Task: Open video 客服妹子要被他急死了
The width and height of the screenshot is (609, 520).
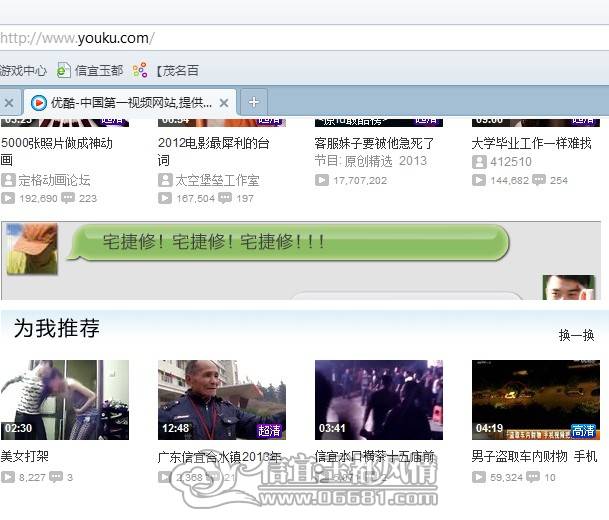Action: click(x=374, y=143)
